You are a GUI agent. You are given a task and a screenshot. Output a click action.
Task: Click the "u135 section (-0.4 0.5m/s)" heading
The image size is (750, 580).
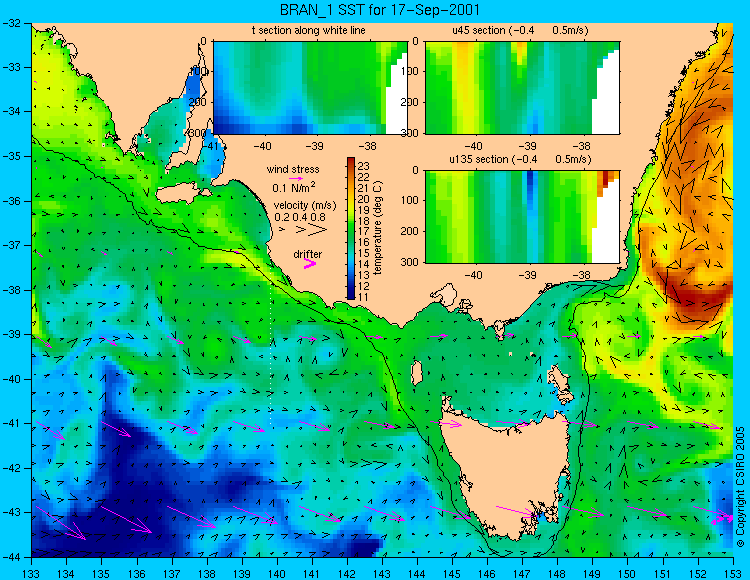coord(520,159)
